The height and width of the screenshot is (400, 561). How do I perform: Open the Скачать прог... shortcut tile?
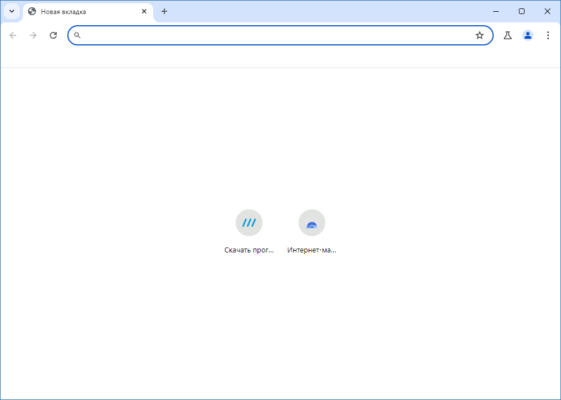pos(249,232)
